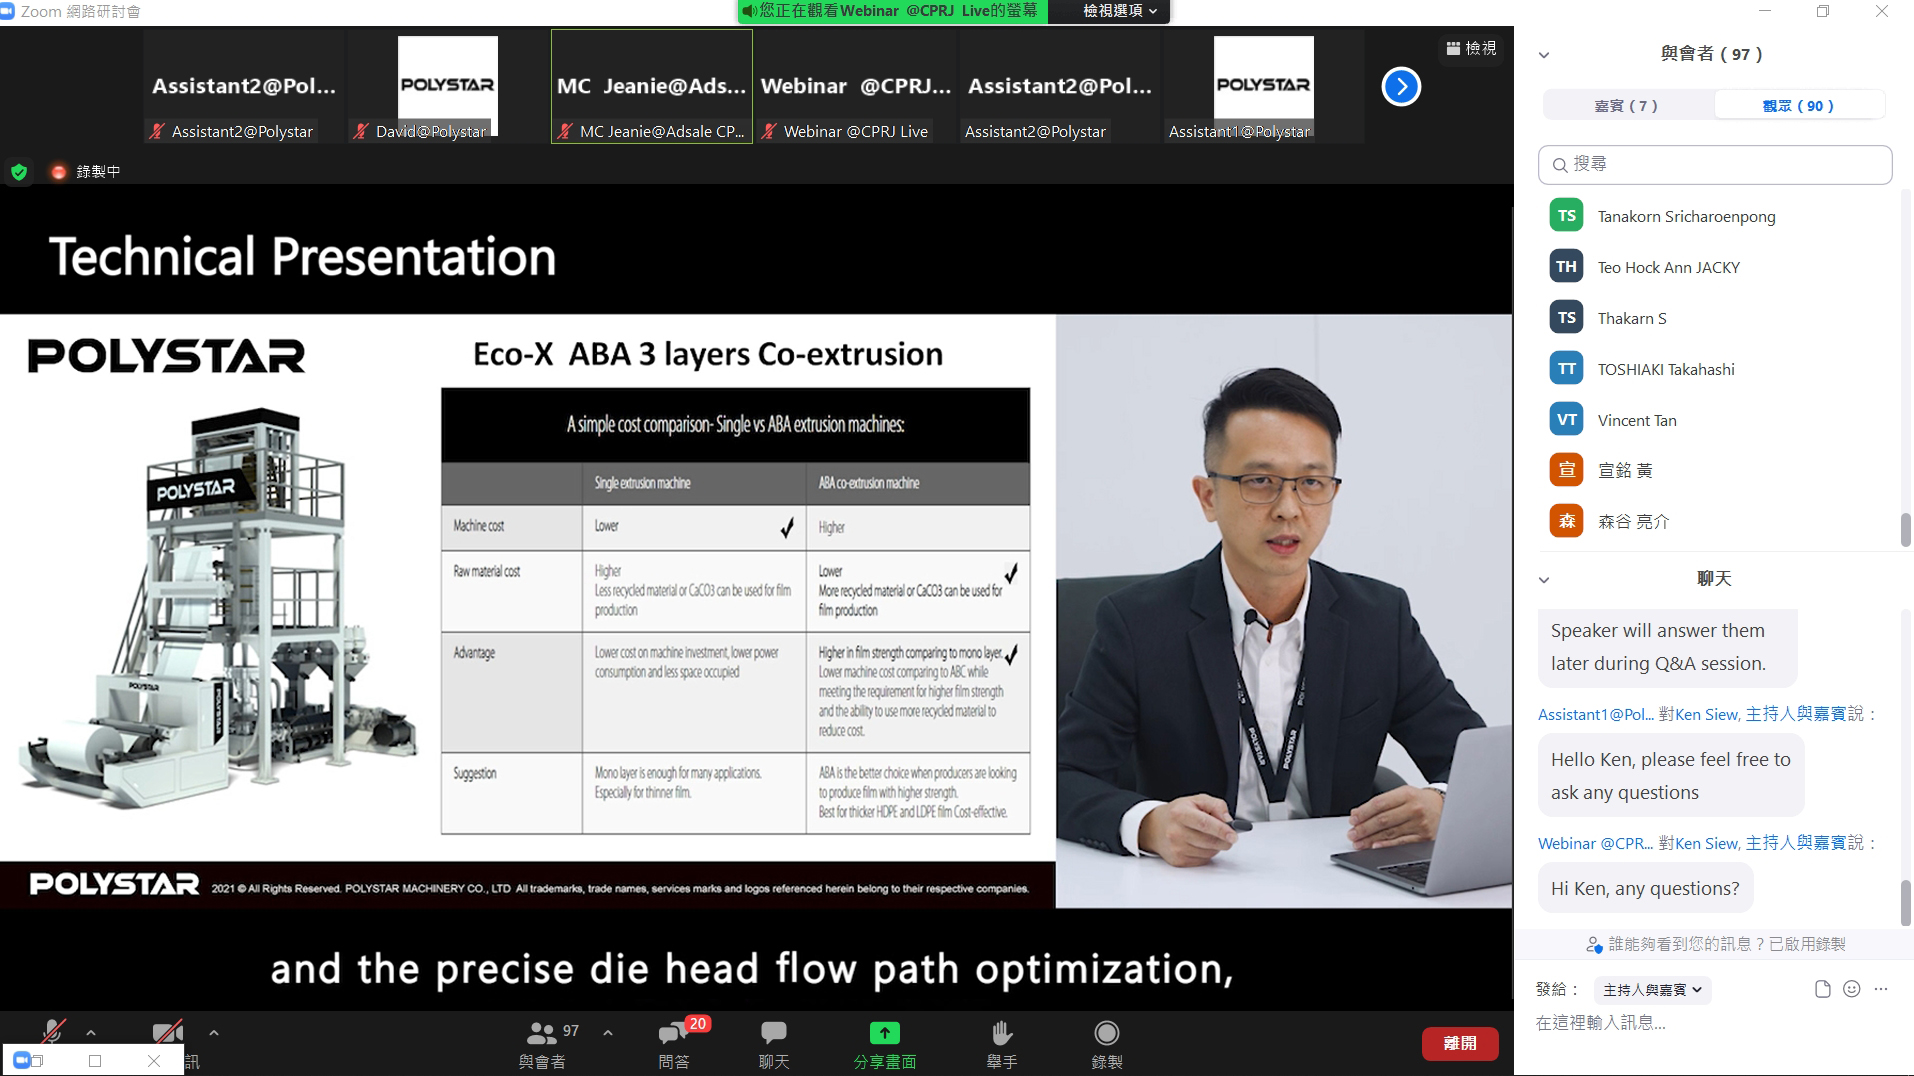Click the chat messages scrollbar
The width and height of the screenshot is (1914, 1076).
1906,903
